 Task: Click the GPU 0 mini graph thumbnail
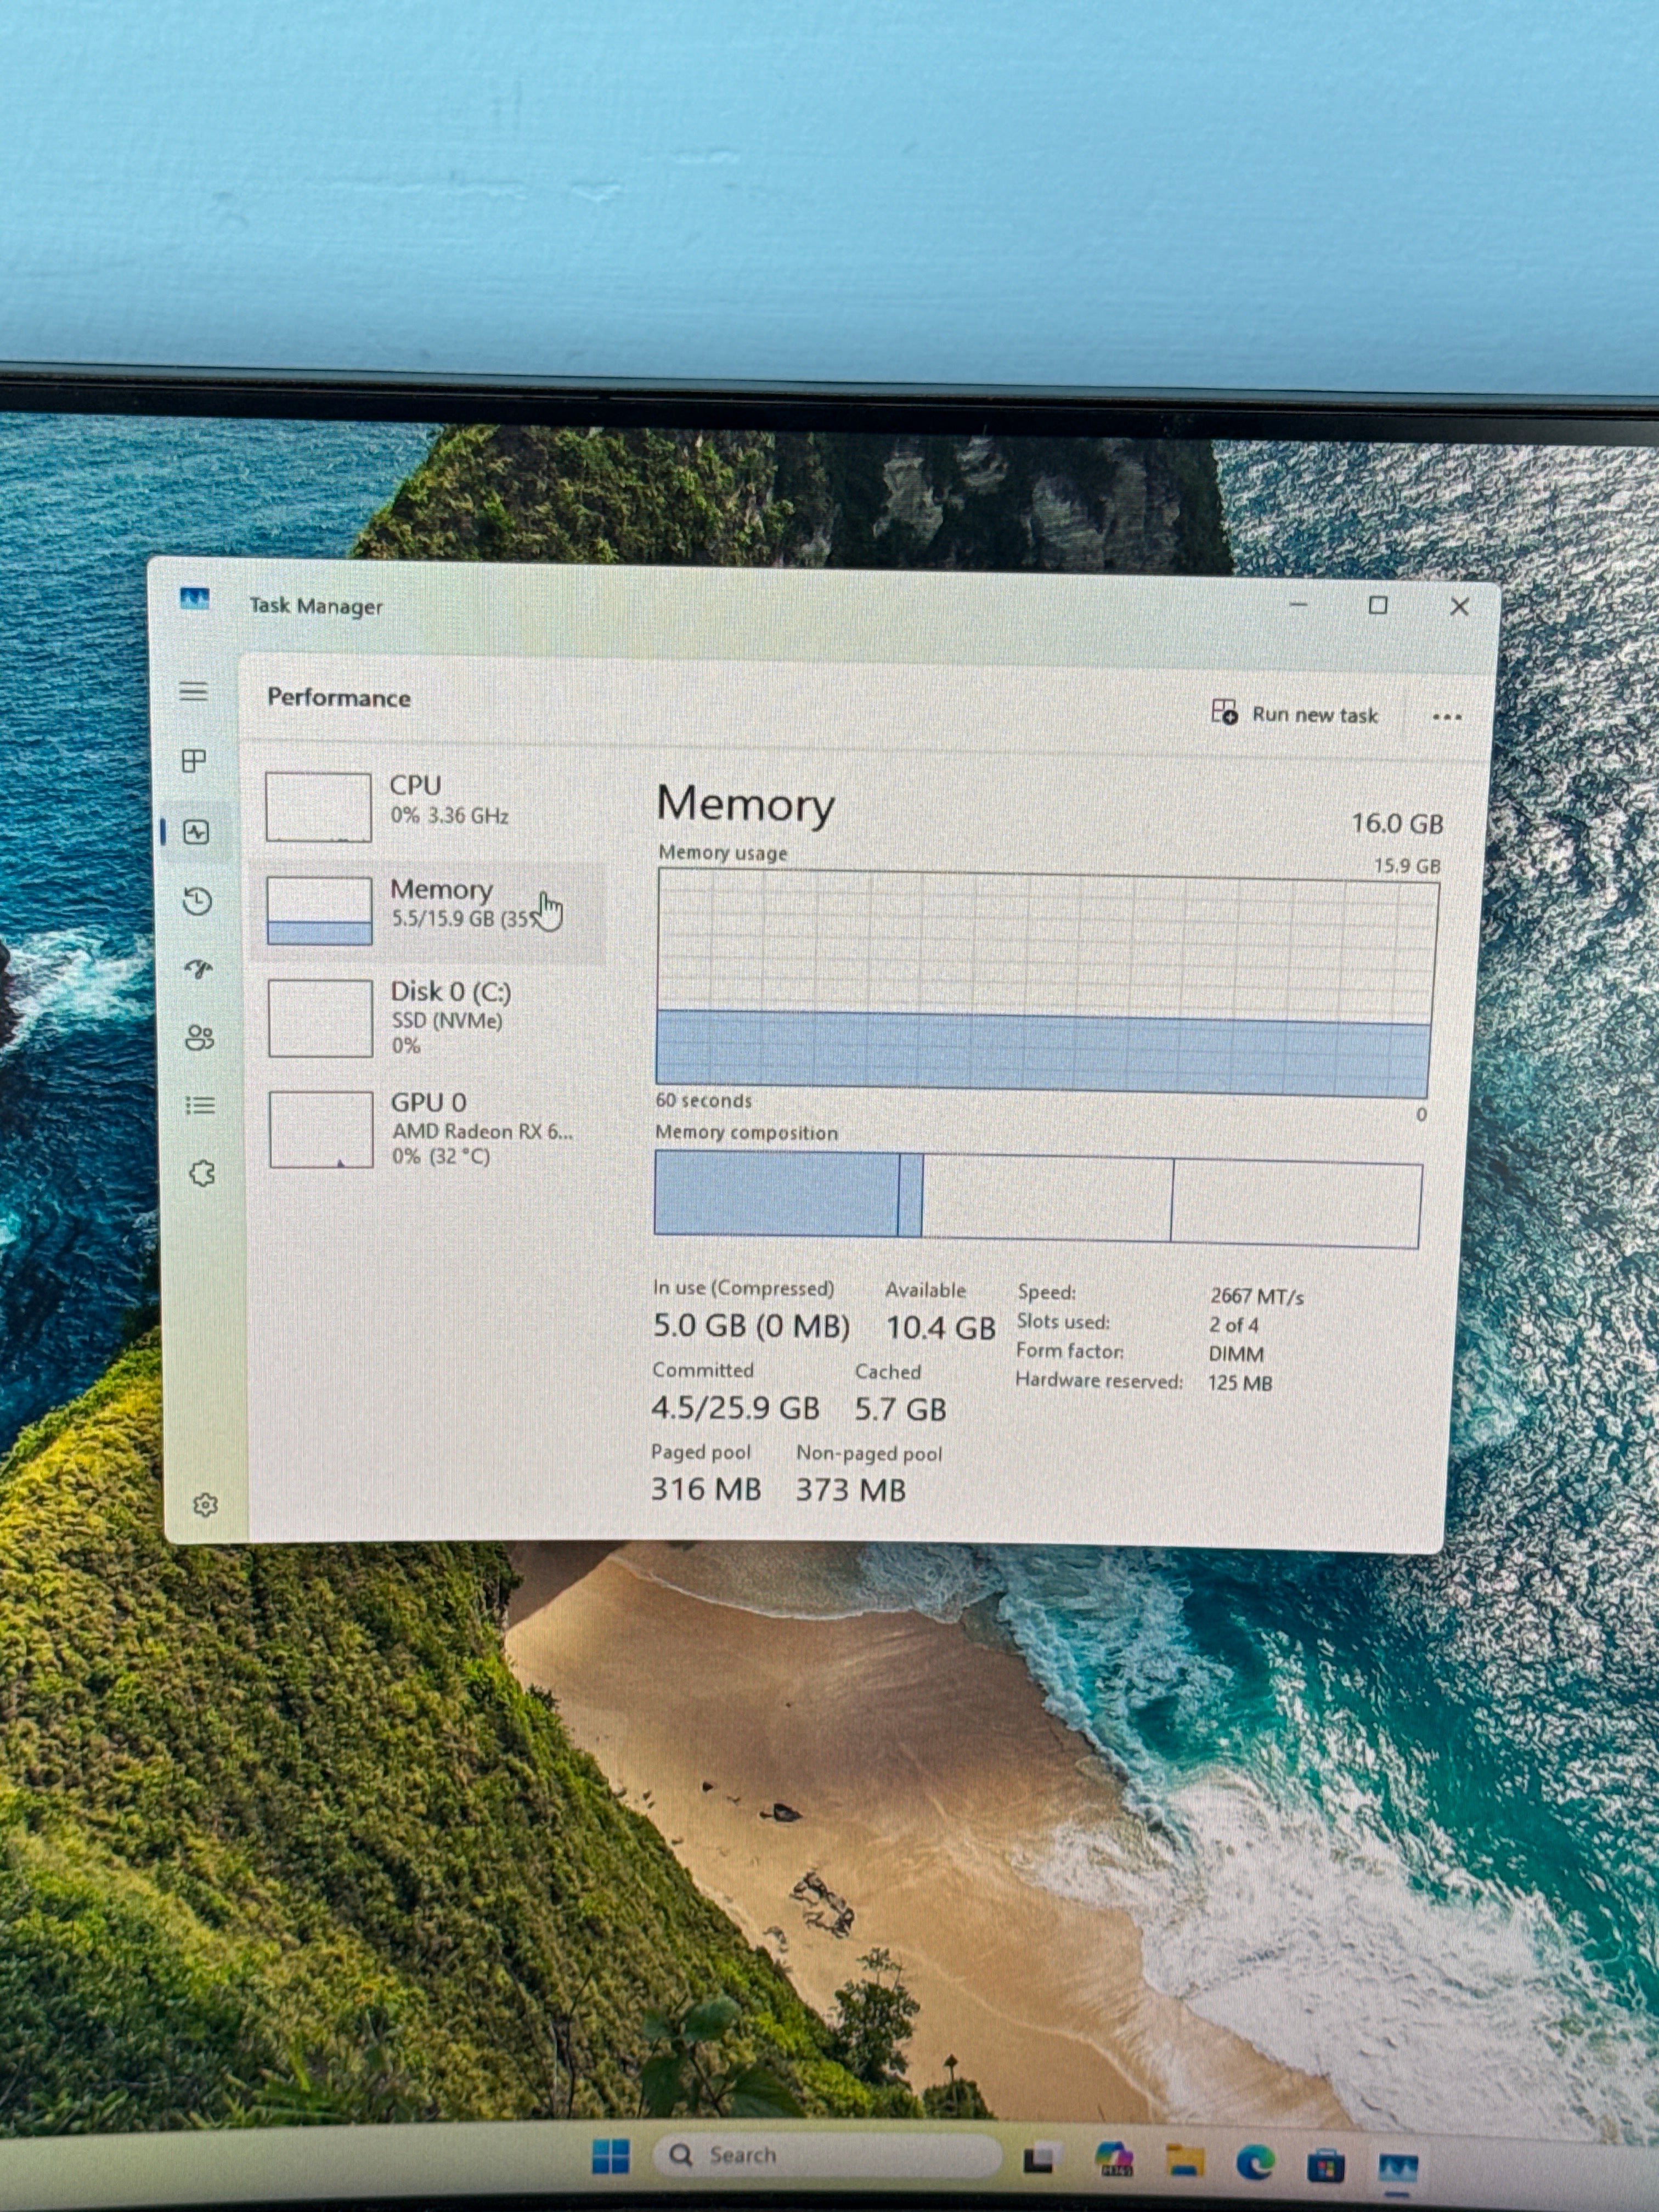321,1129
